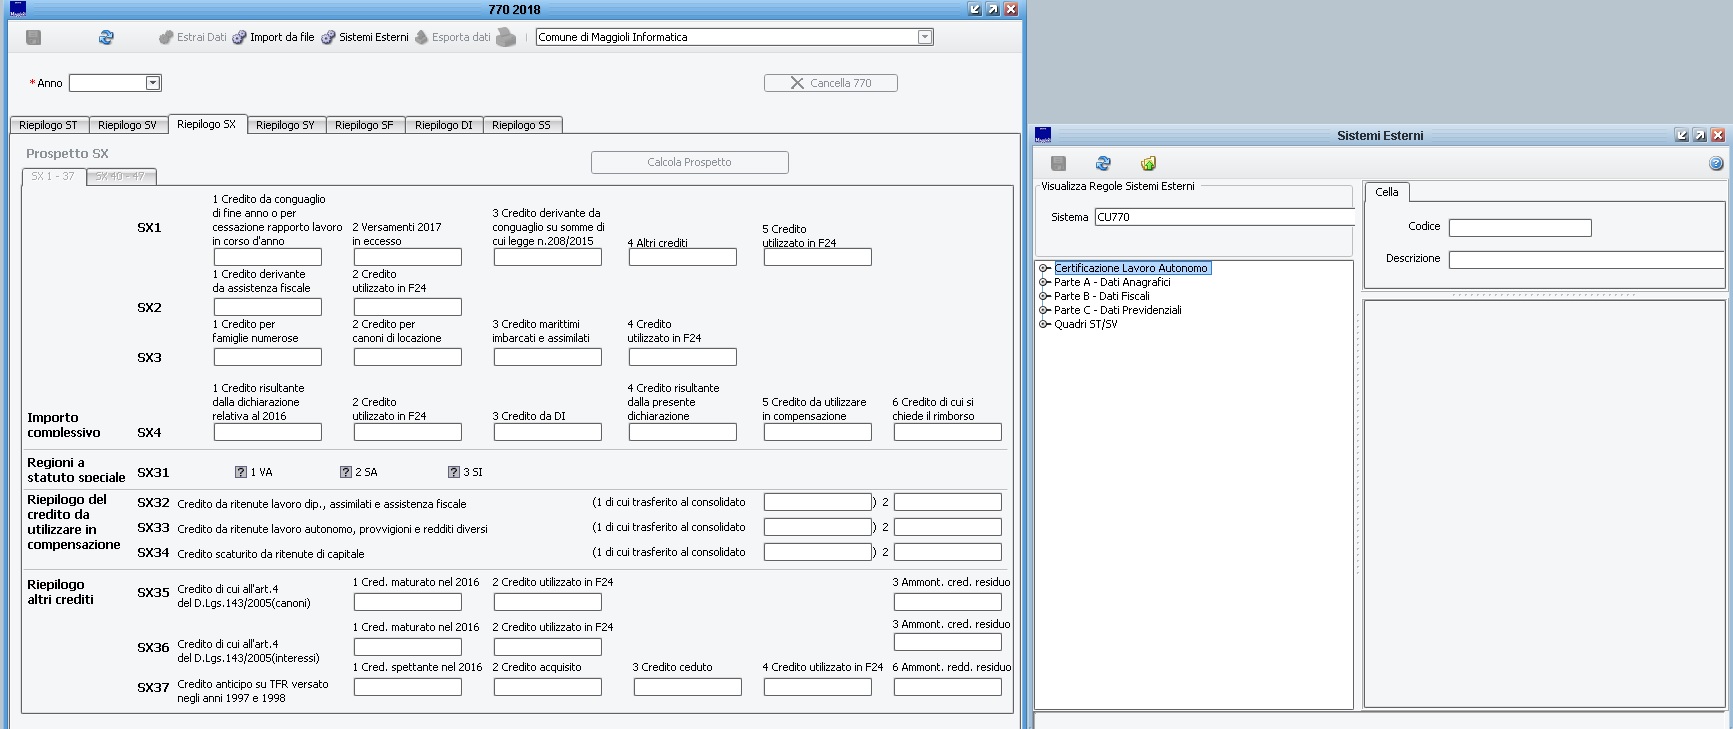Select Quadri ST/SV in the rules tree
Image resolution: width=1733 pixels, height=729 pixels.
pyautogui.click(x=1085, y=324)
